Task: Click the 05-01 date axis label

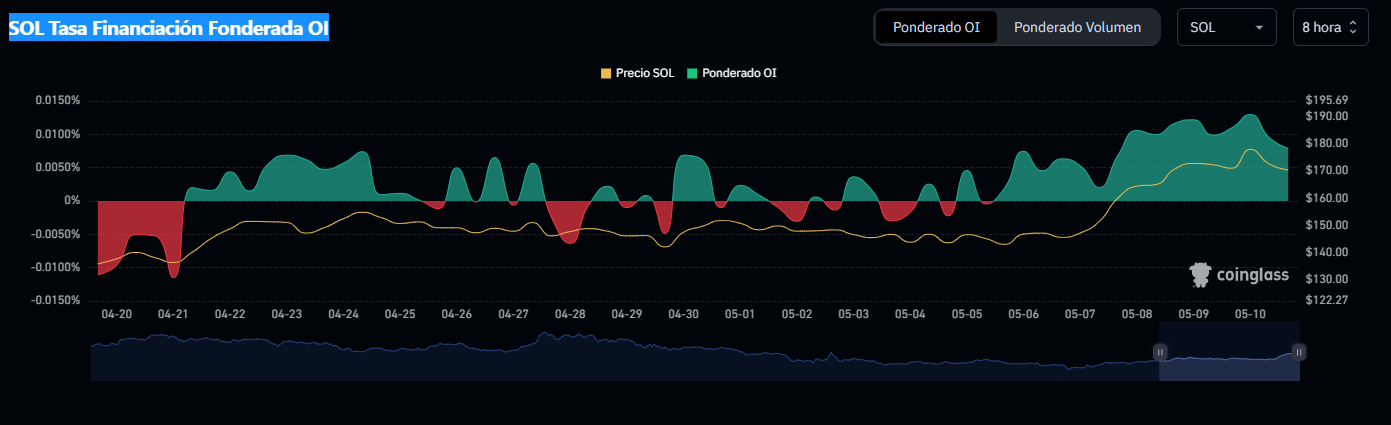Action: point(740,314)
